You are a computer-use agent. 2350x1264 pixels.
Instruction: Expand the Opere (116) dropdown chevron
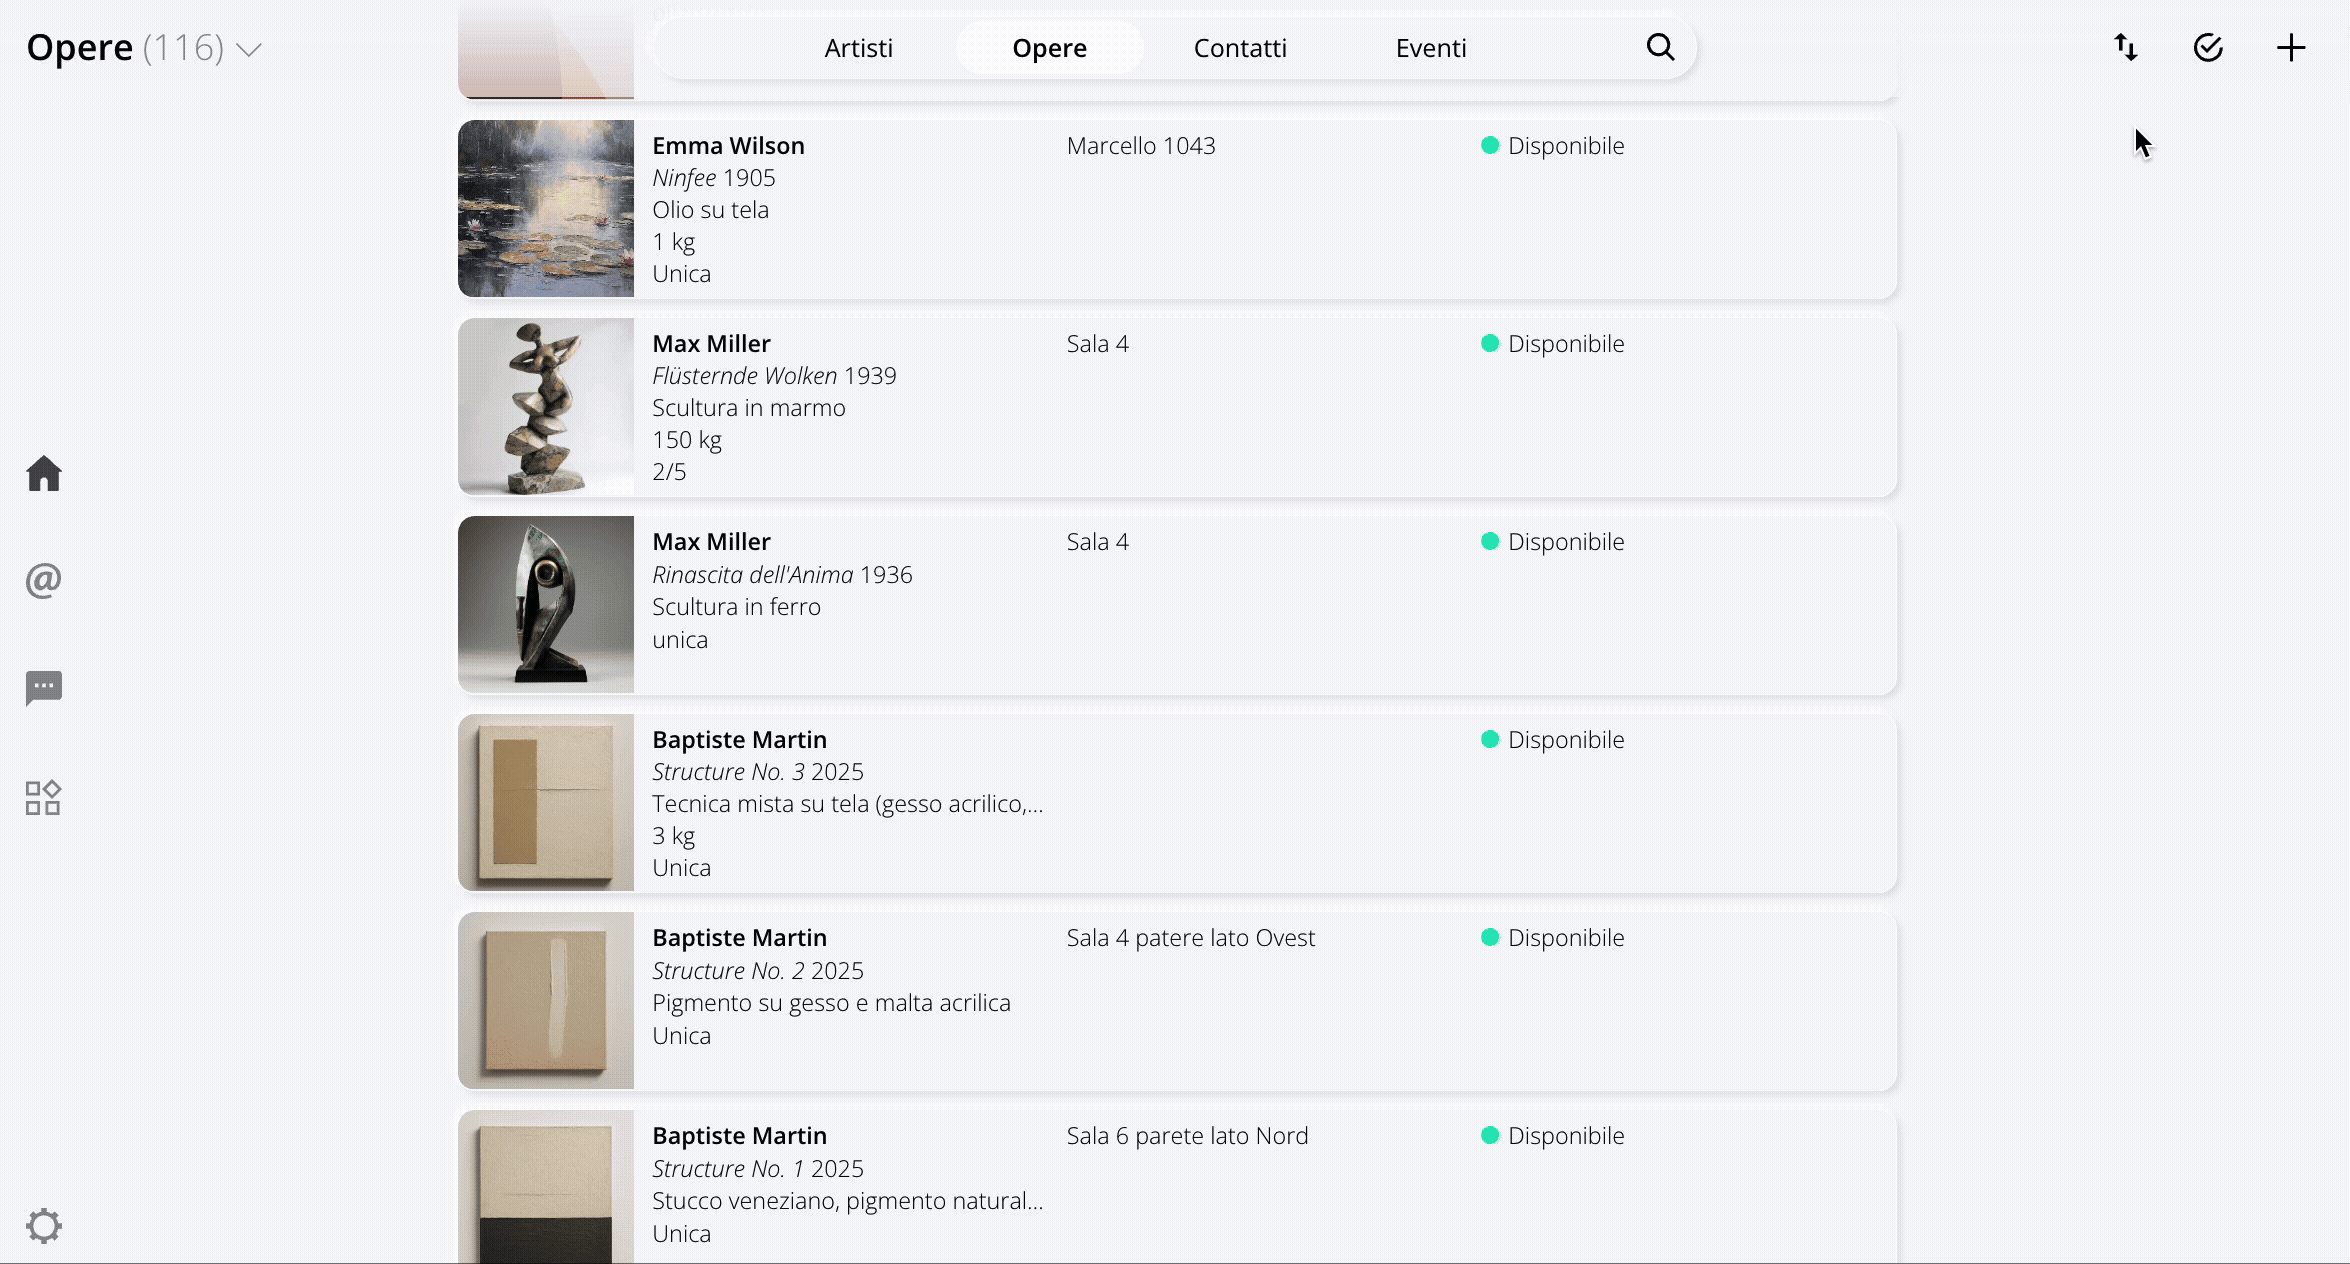click(x=249, y=49)
